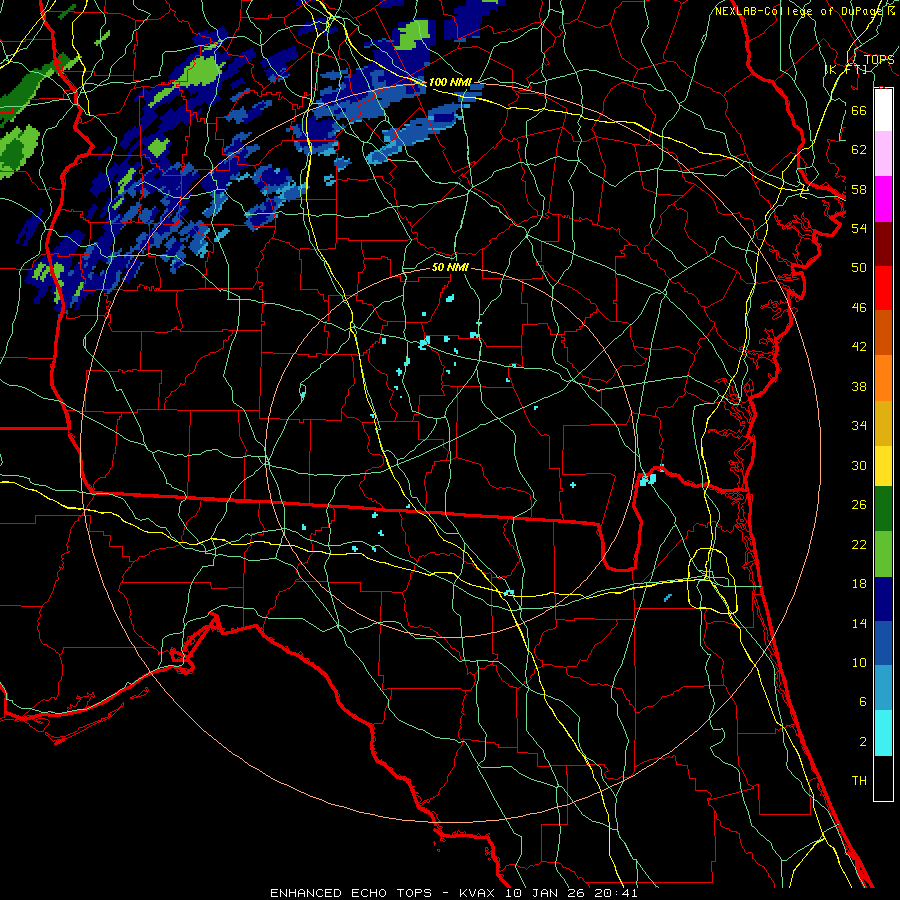900x900 pixels.
Task: Click the legend value '46'
Action: (859, 307)
